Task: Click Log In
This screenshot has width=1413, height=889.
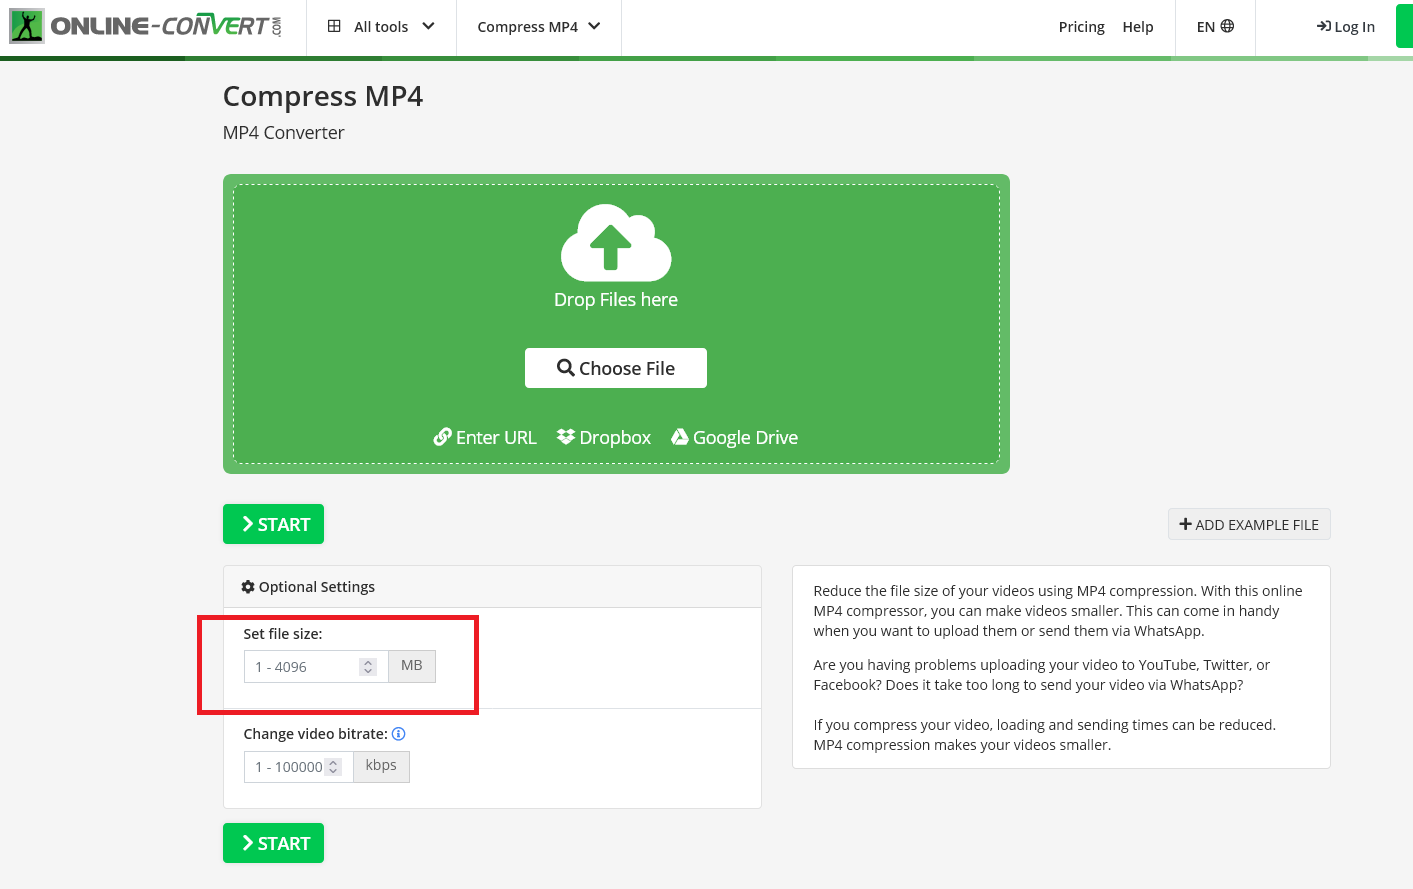Action: (x=1346, y=27)
